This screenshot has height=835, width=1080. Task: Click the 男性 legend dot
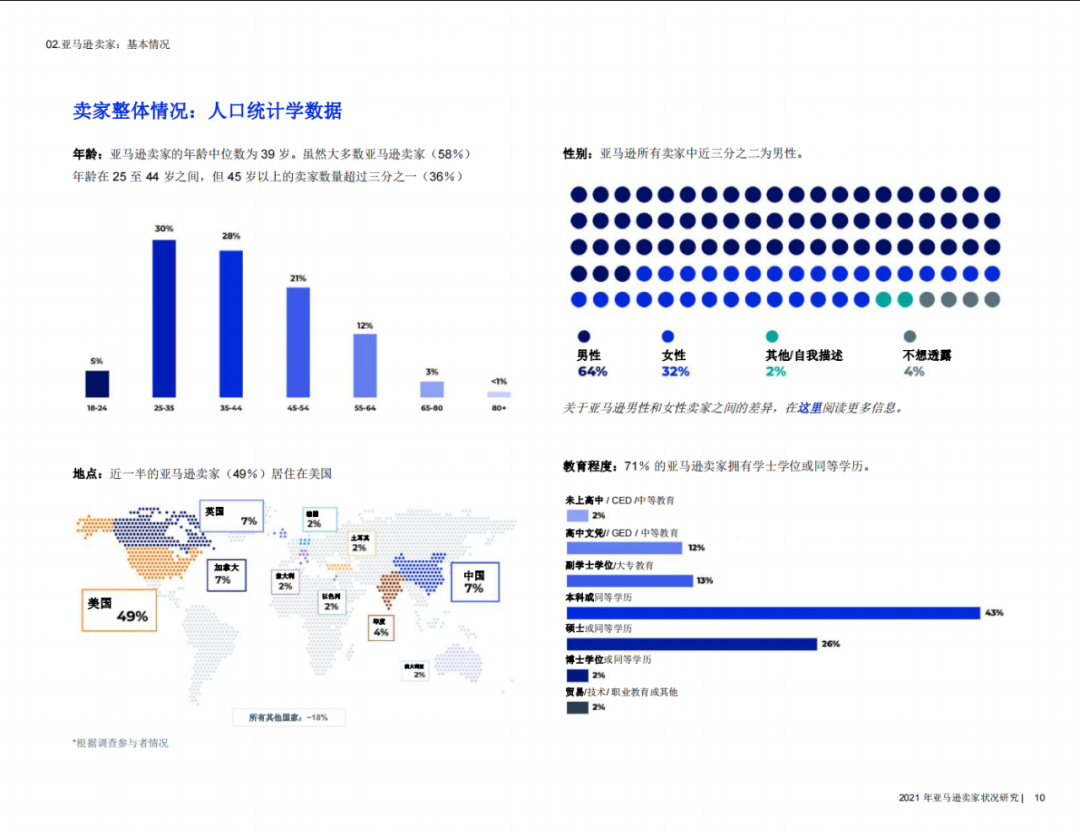pos(584,337)
